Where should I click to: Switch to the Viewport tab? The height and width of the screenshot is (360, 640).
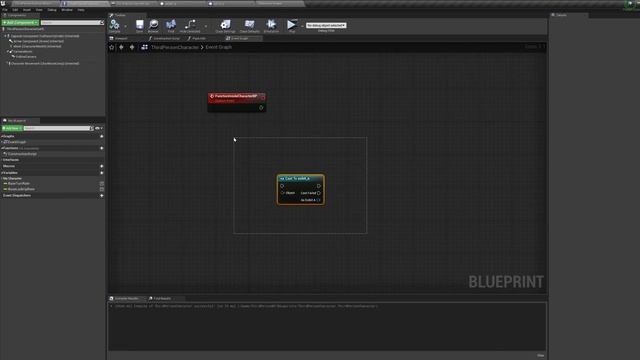(121, 38)
